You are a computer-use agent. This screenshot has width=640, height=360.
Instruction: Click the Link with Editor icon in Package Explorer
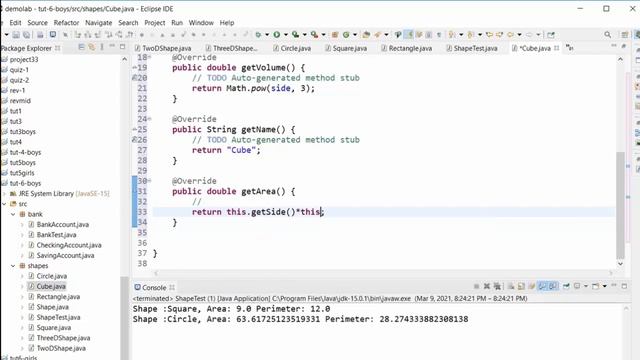(x=92, y=47)
